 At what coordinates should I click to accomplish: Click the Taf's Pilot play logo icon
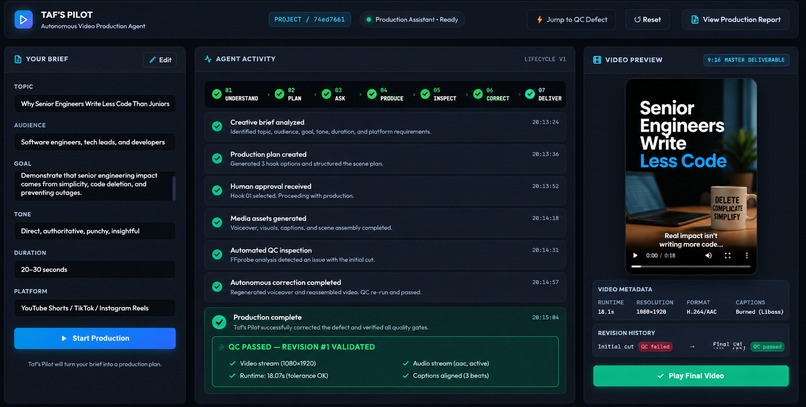click(x=24, y=20)
